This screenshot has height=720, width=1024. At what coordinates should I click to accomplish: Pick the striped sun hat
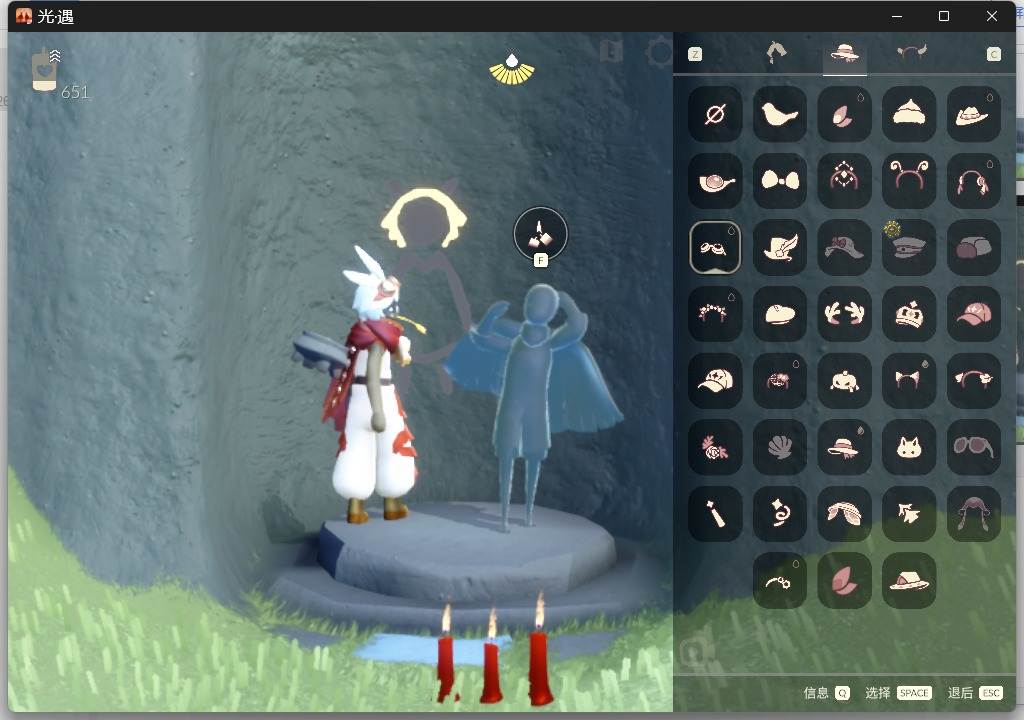pos(844,447)
